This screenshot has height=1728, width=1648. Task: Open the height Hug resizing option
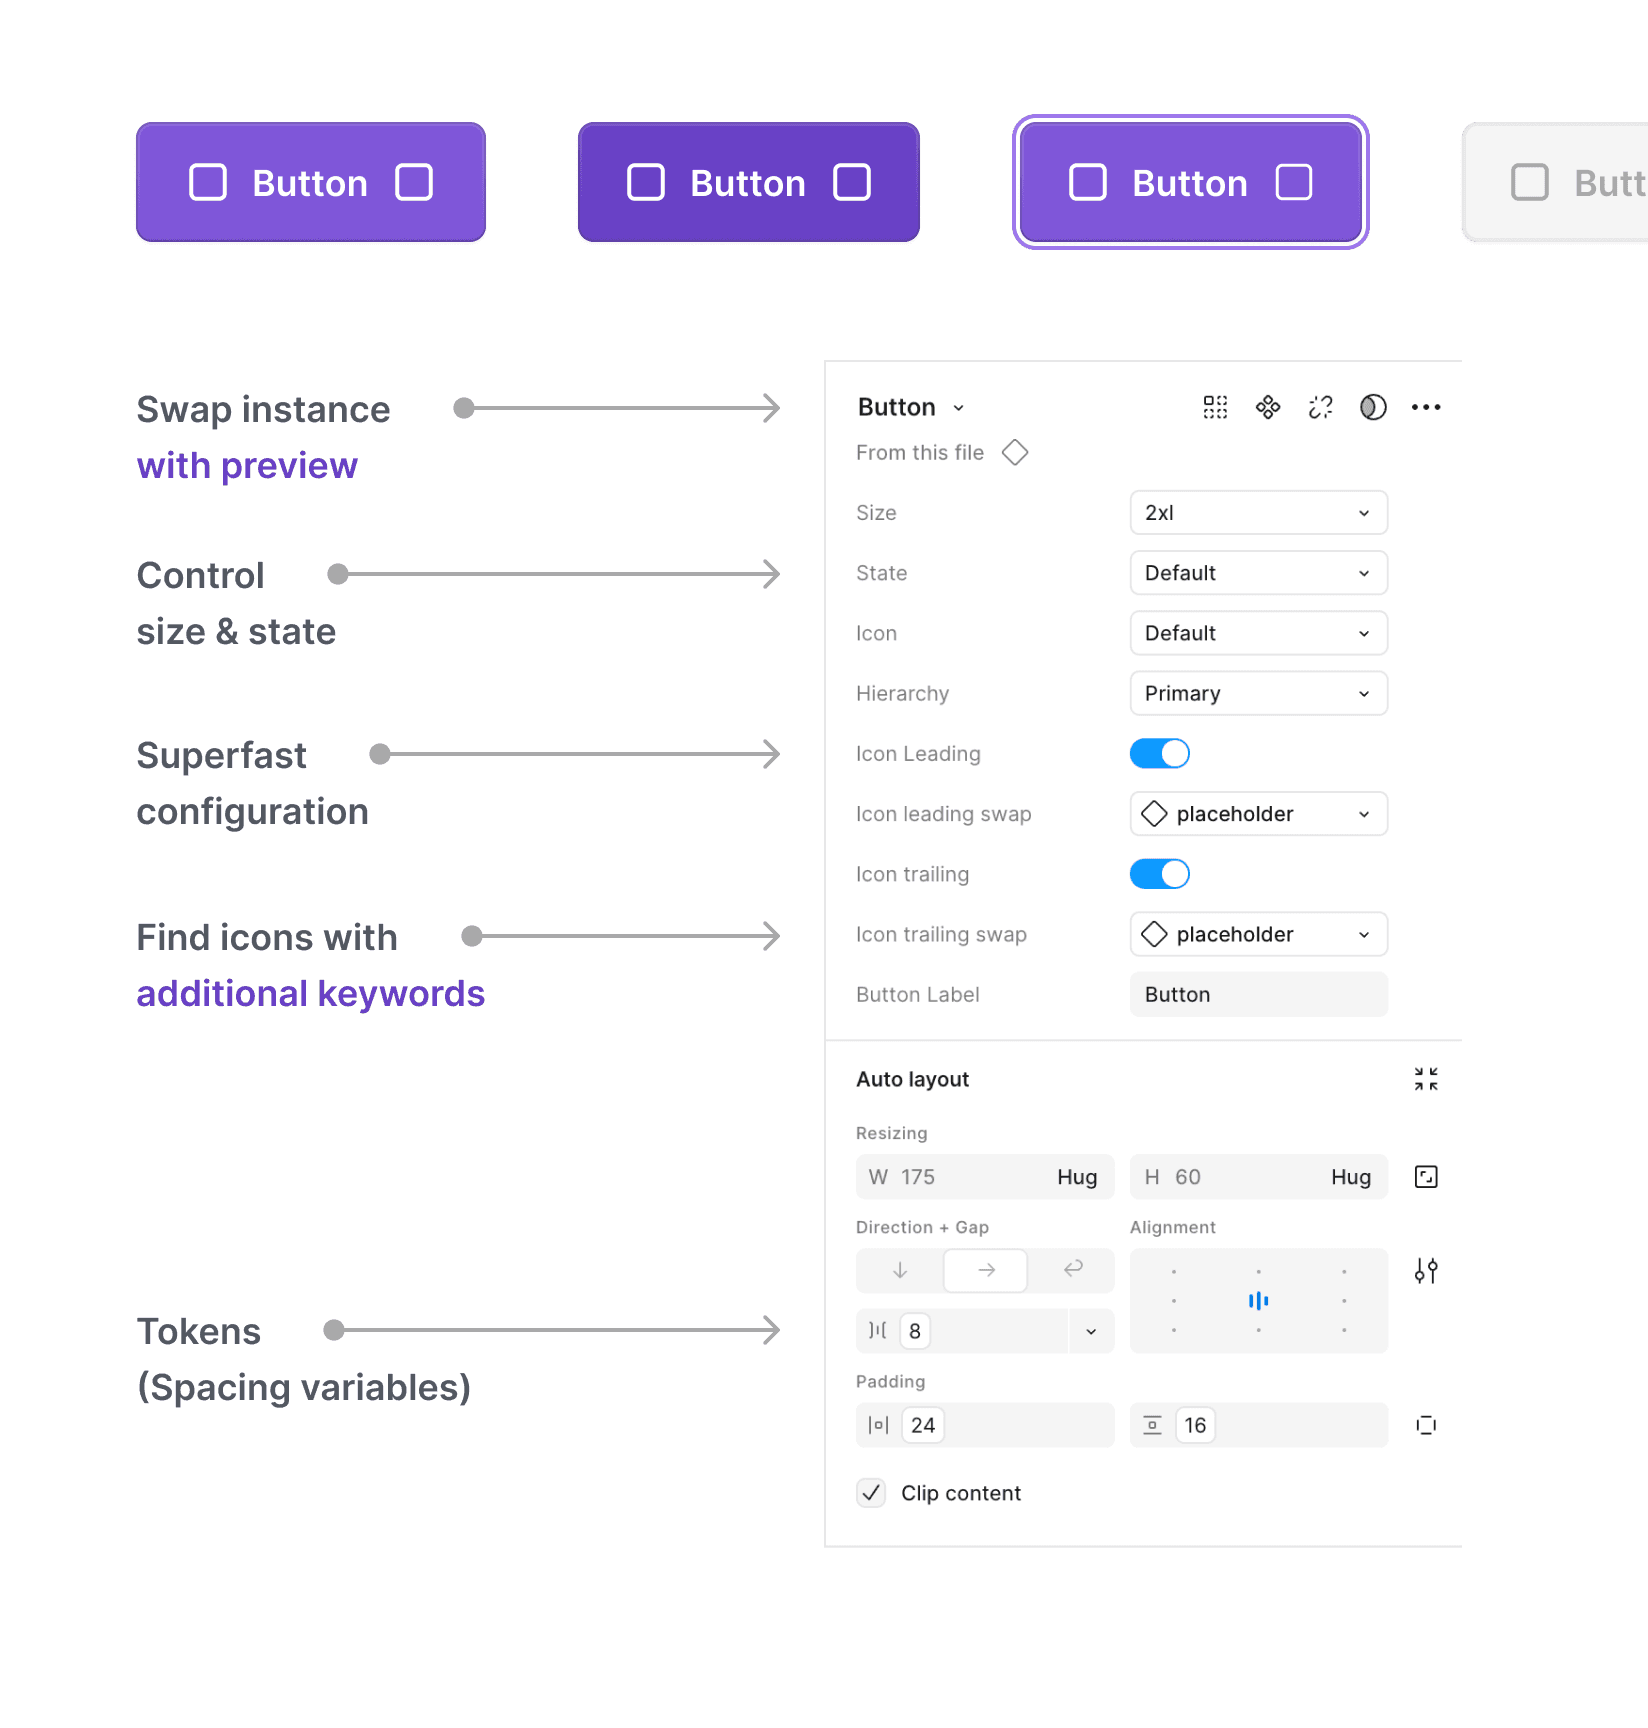pyautogui.click(x=1351, y=1177)
